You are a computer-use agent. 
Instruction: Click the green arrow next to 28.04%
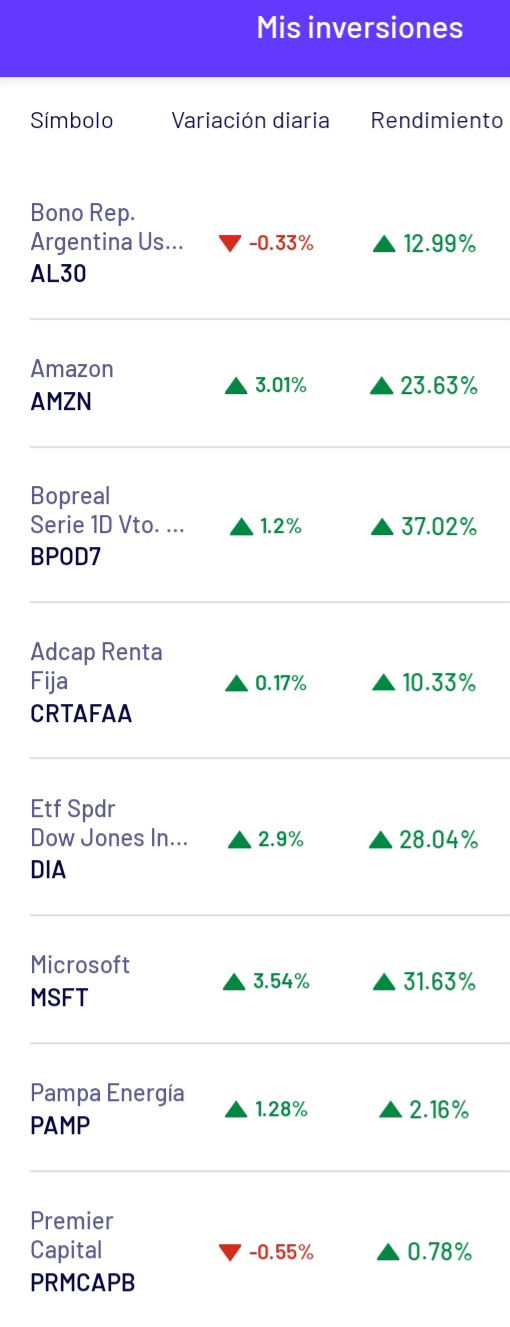coord(381,840)
